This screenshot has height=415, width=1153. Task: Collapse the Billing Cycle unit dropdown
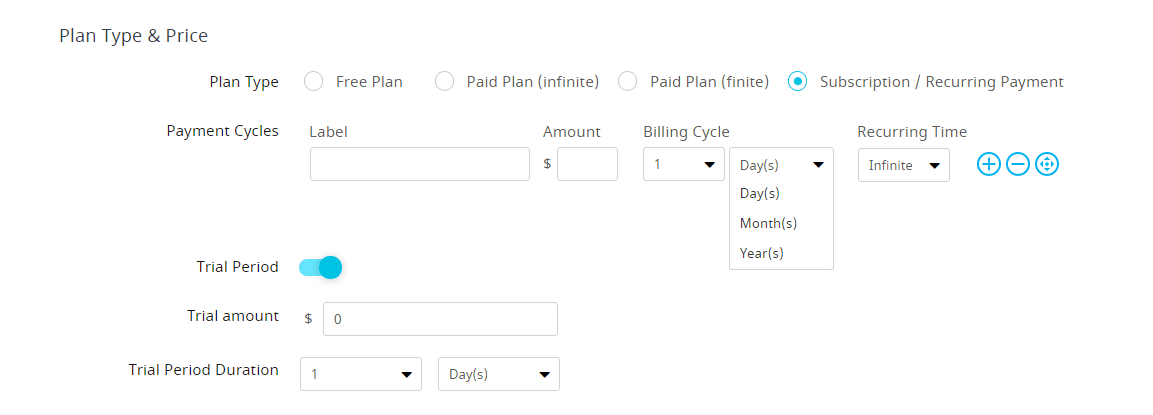click(x=781, y=166)
